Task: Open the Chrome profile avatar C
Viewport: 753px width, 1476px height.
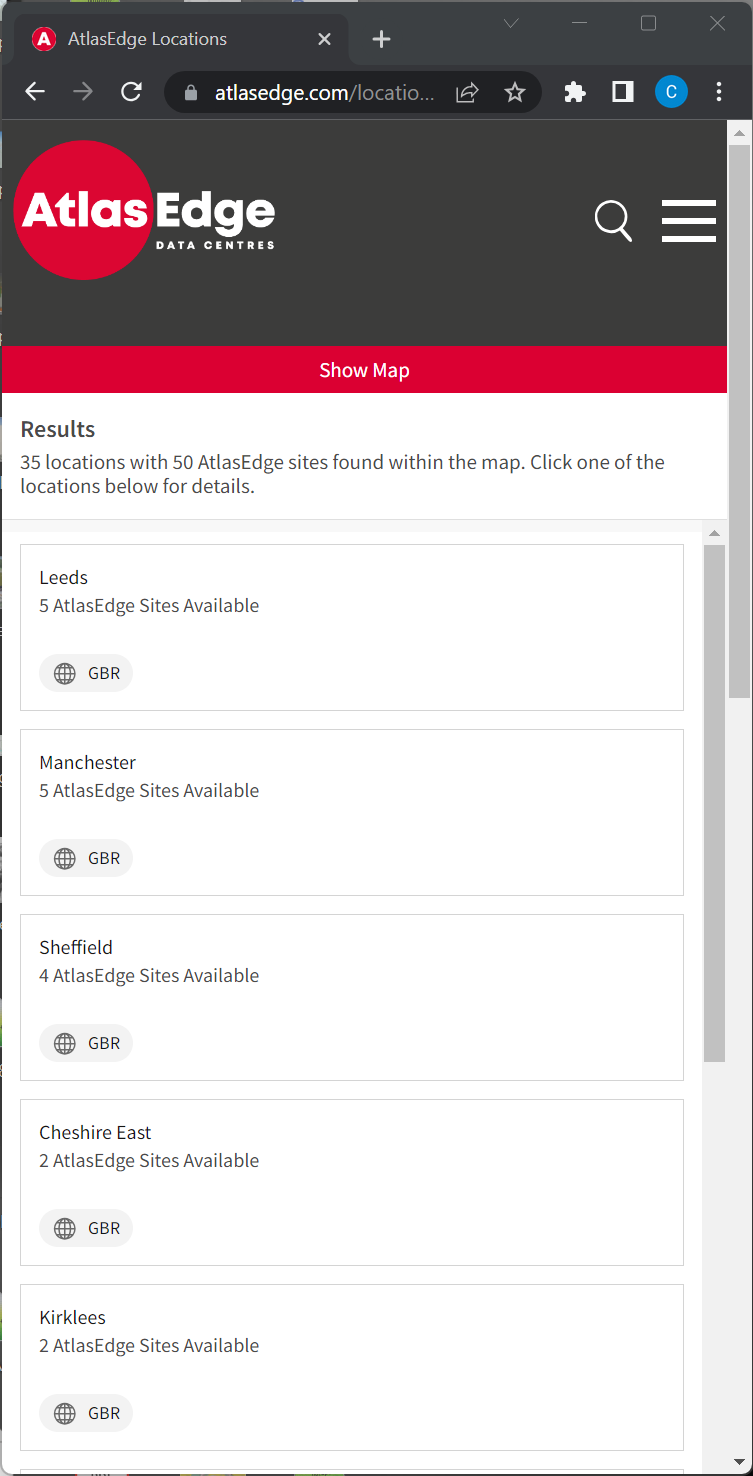Action: pyautogui.click(x=671, y=92)
